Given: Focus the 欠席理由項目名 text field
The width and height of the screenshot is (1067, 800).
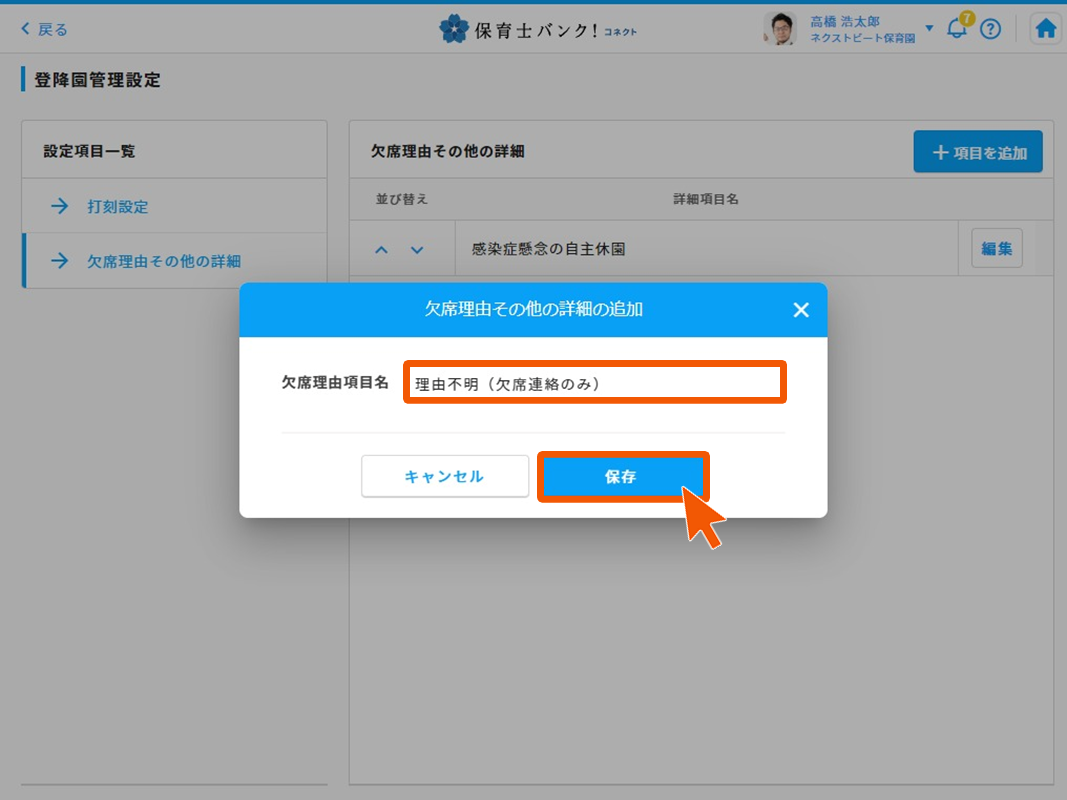Looking at the screenshot, I should click(594, 383).
